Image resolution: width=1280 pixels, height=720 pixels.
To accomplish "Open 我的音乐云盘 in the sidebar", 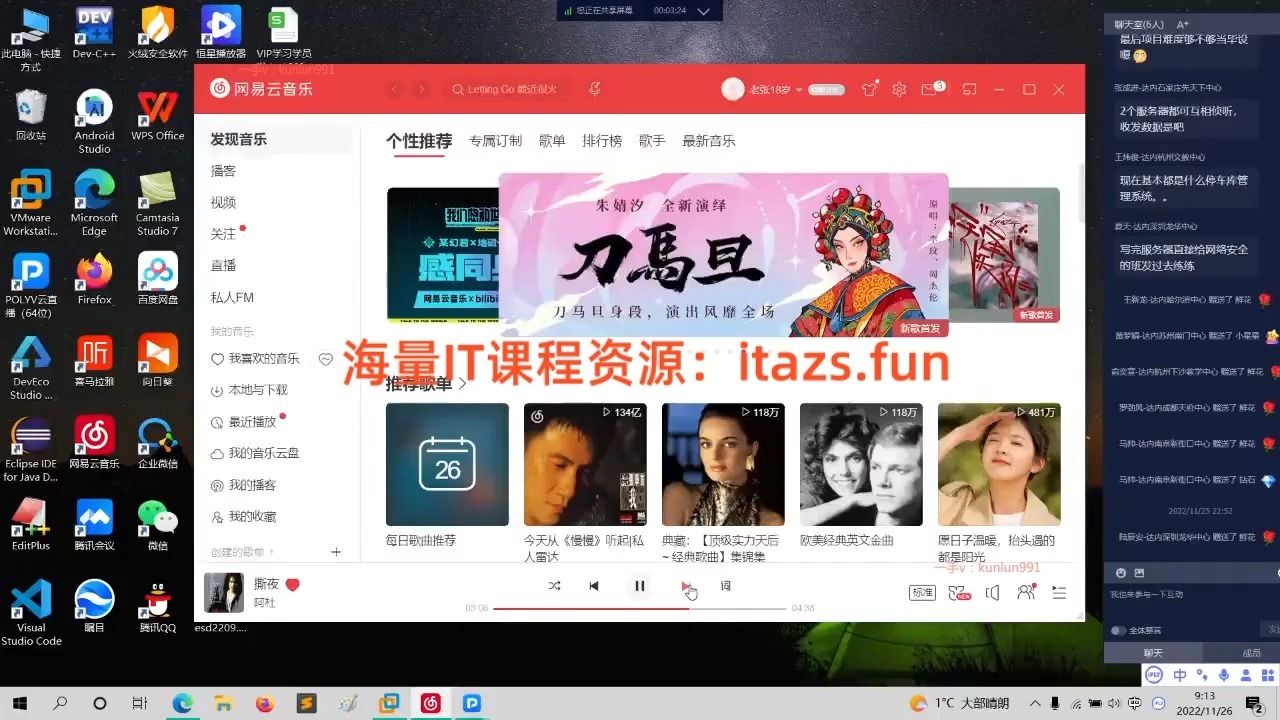I will (264, 453).
